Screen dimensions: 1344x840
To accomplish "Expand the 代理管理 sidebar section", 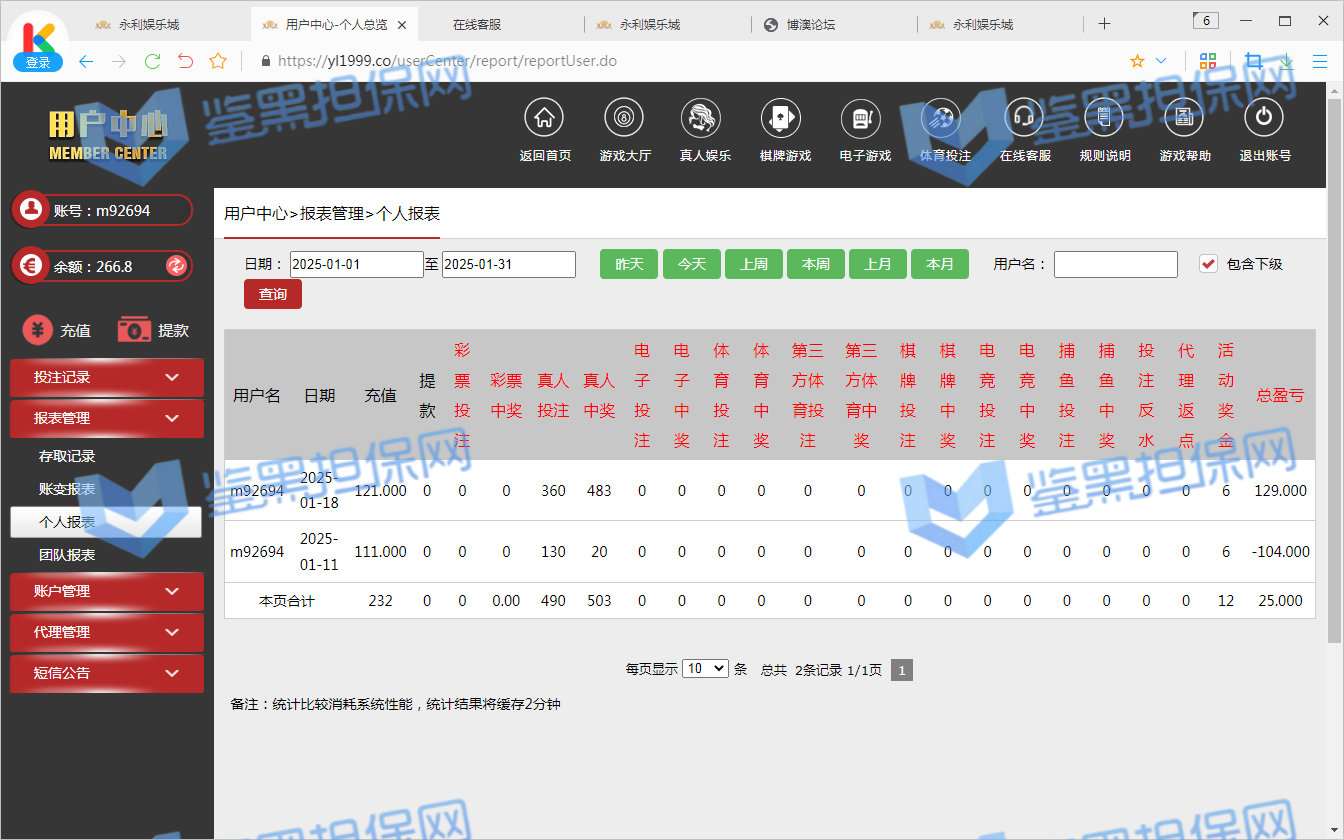I will [106, 632].
